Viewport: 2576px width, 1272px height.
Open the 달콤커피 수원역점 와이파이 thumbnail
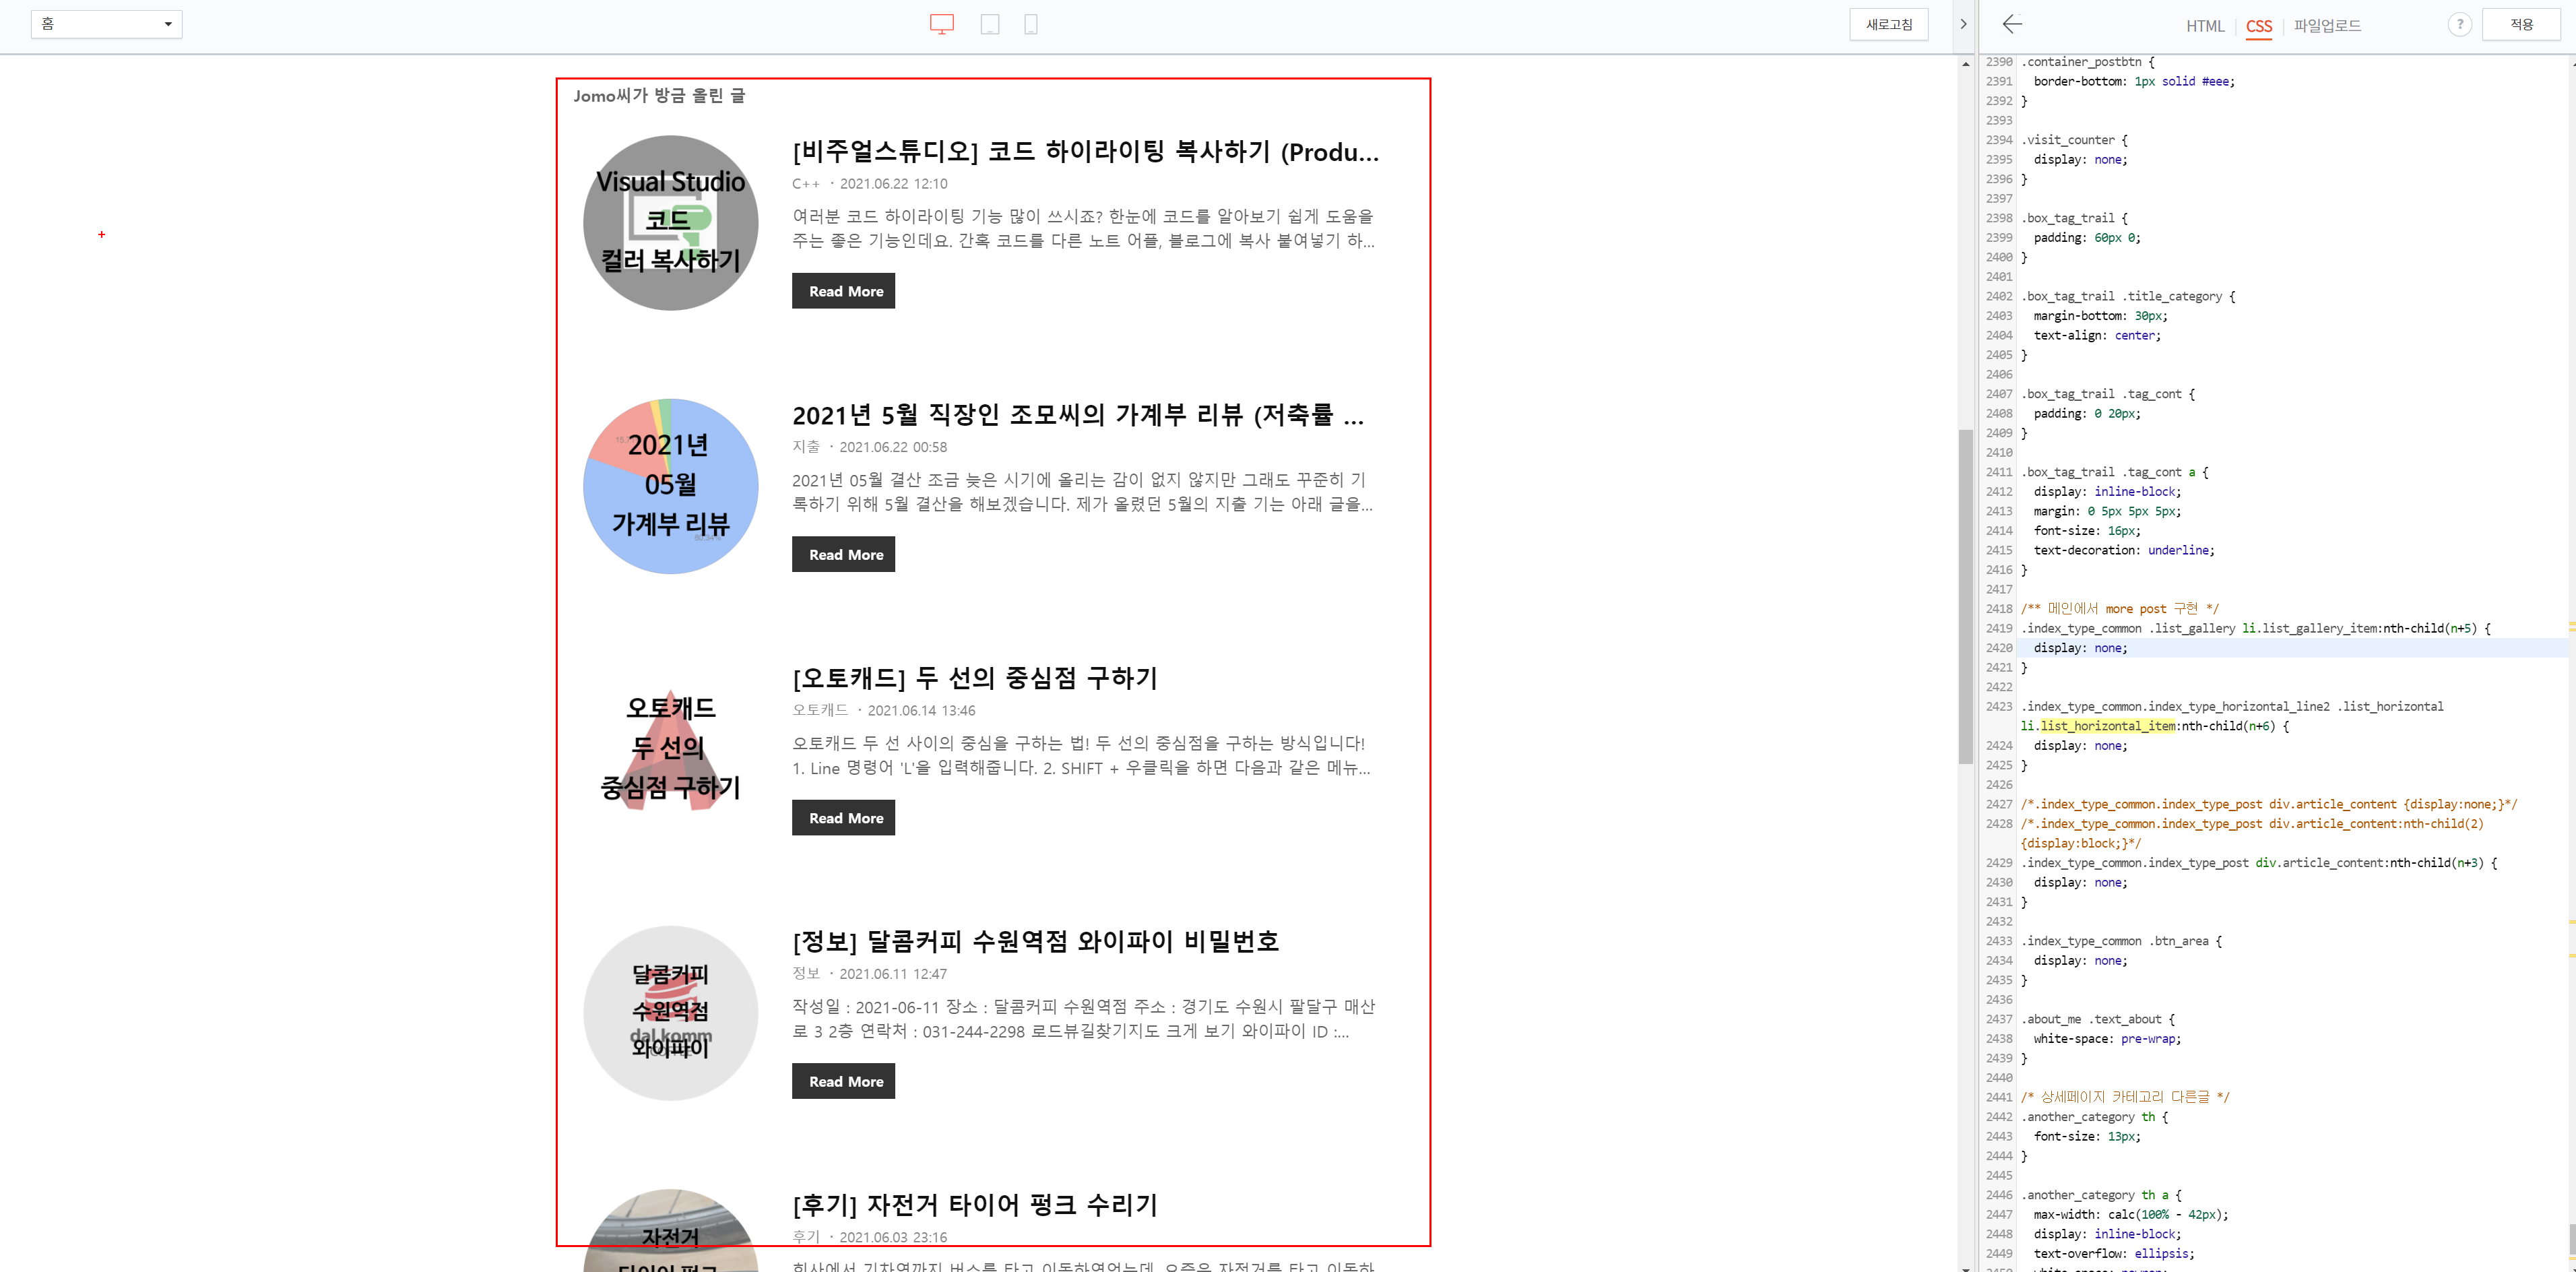click(670, 1012)
